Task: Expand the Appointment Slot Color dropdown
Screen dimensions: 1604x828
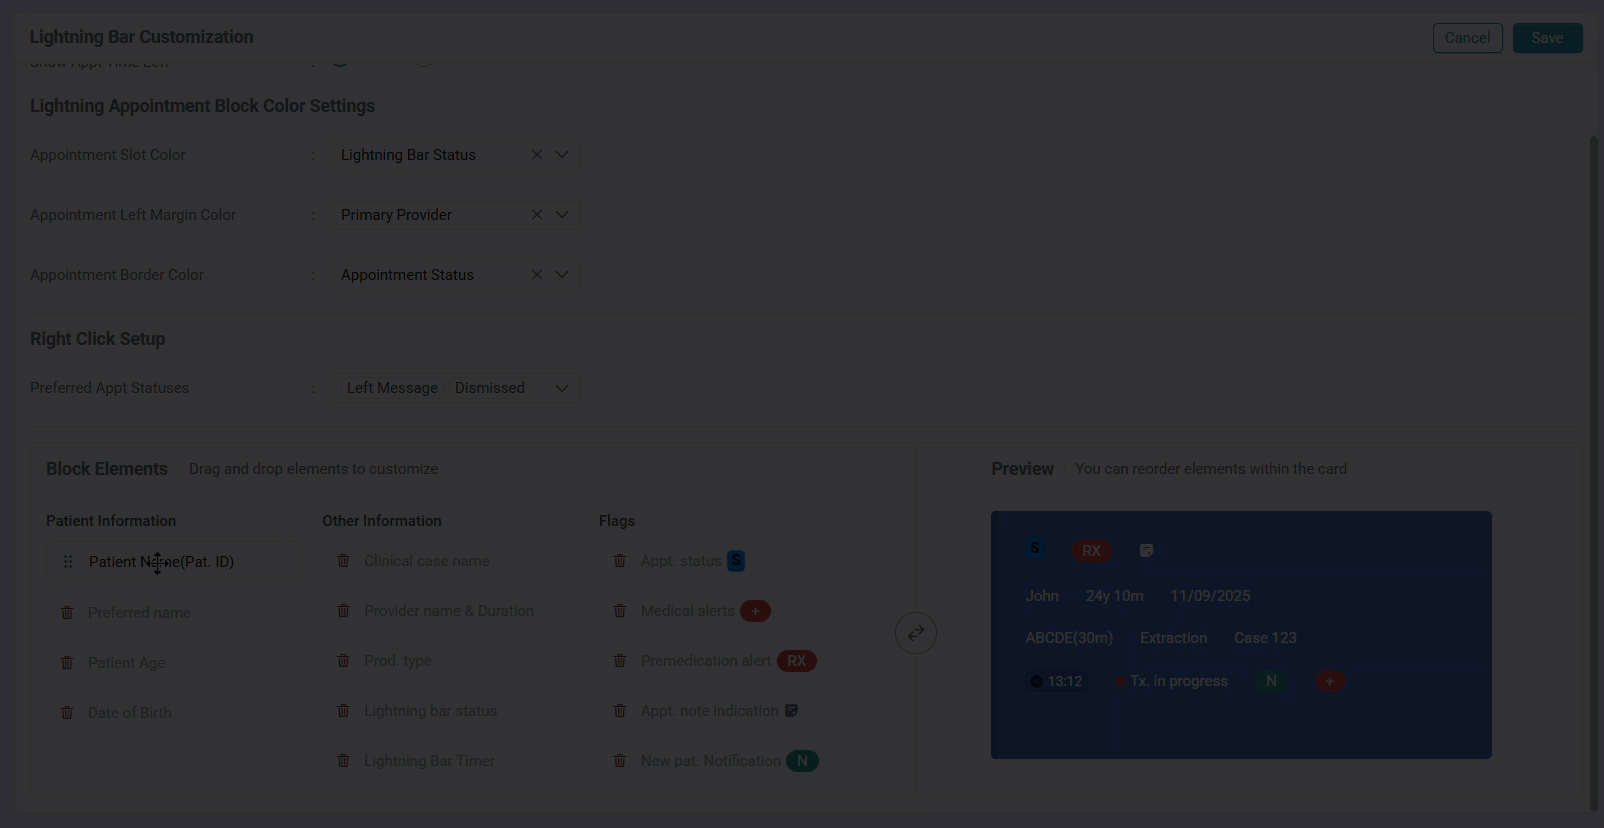Action: click(562, 155)
